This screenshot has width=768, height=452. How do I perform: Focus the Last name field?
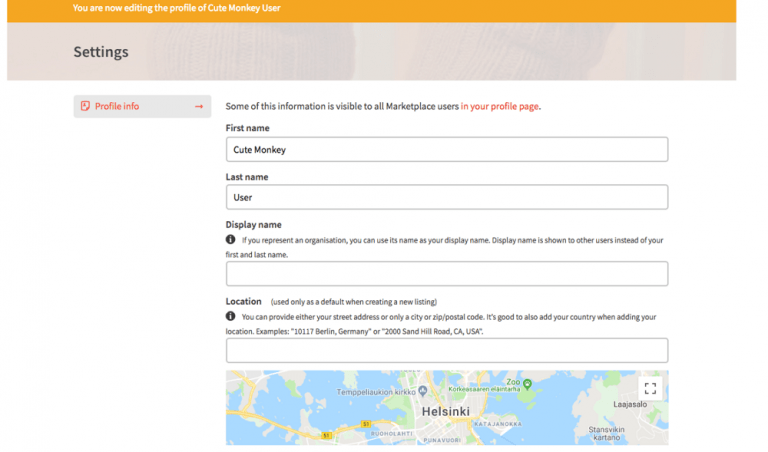[x=447, y=197]
